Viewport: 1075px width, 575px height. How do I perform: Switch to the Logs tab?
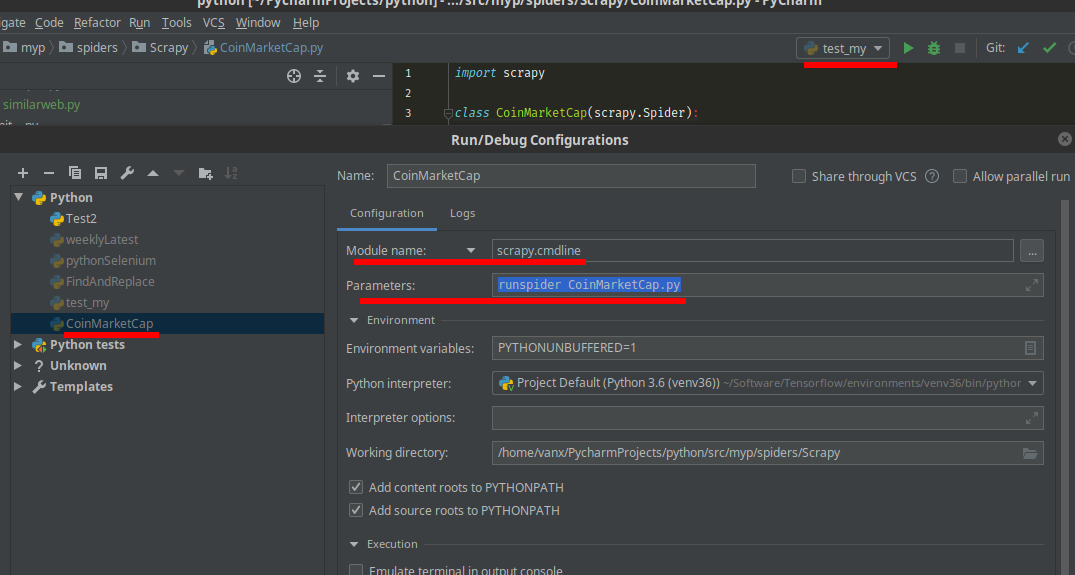coord(463,213)
